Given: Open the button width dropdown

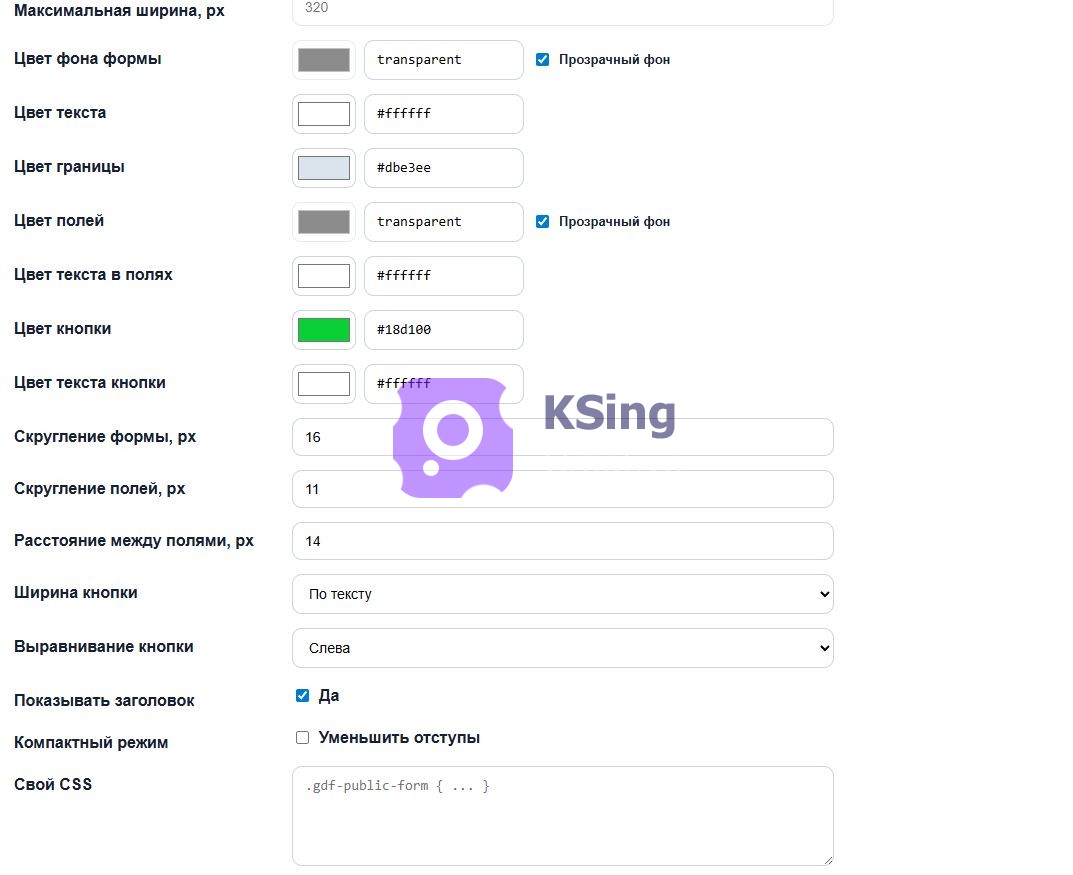Looking at the screenshot, I should click(563, 594).
